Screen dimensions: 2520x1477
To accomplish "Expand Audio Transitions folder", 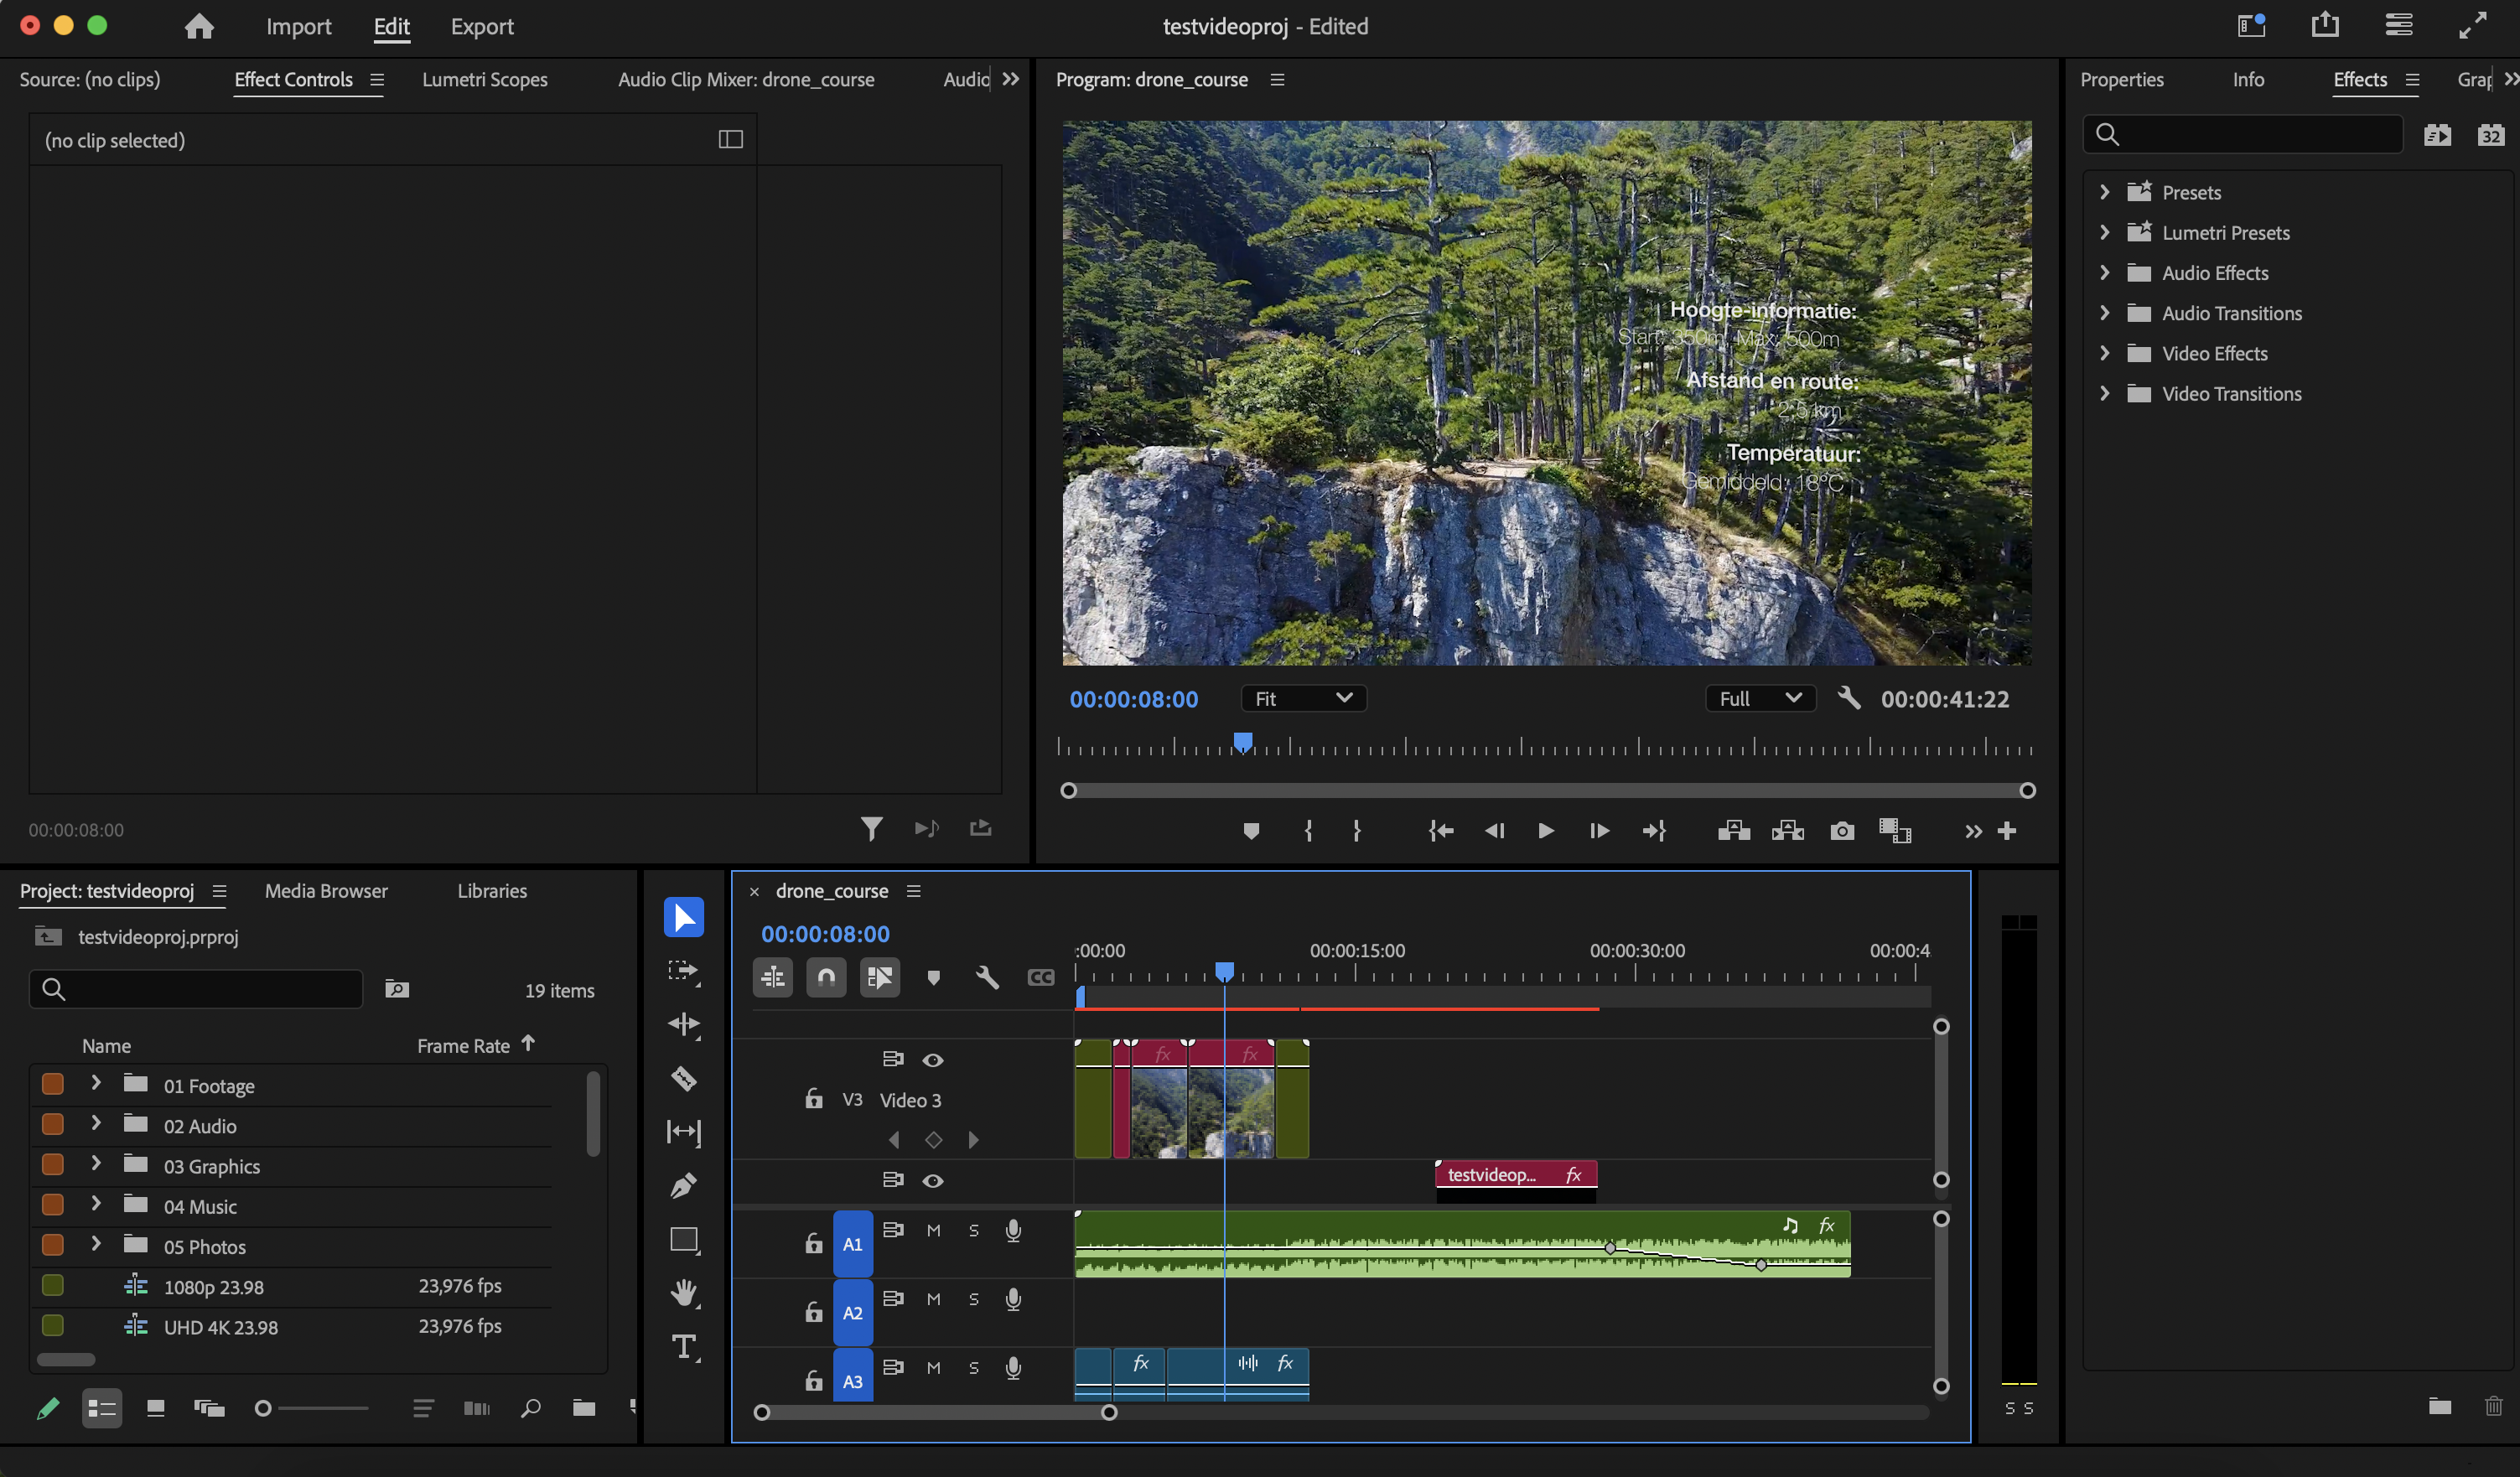I will pos(2104,312).
